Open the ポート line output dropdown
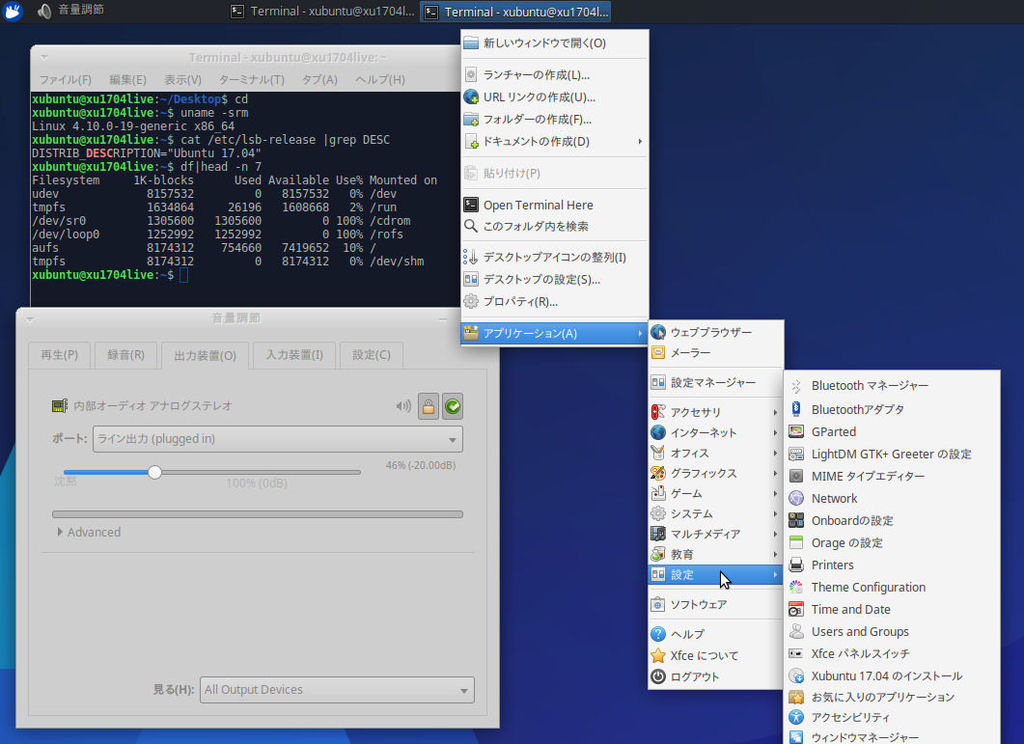Viewport: 1024px width, 744px height. pos(278,439)
